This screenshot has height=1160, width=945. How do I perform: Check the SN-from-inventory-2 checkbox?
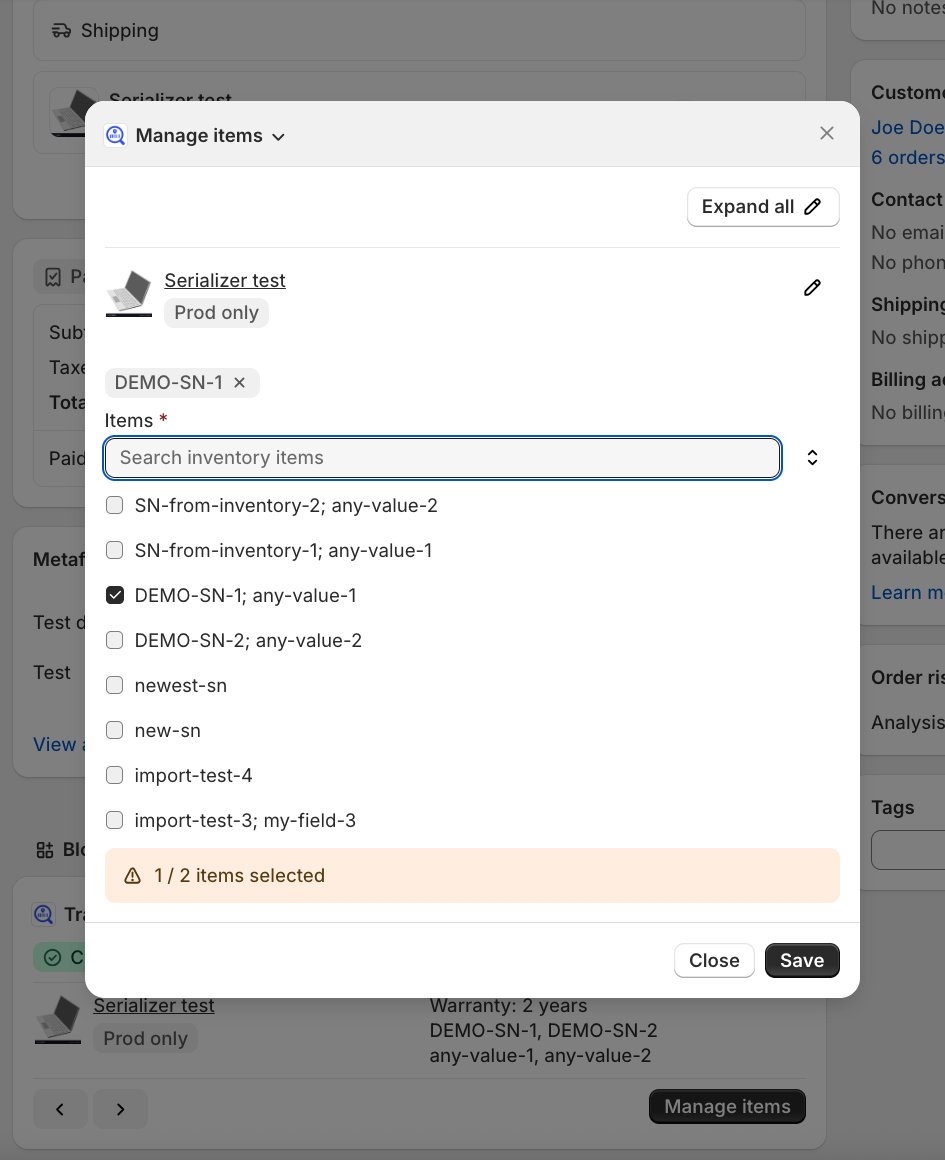(115, 506)
